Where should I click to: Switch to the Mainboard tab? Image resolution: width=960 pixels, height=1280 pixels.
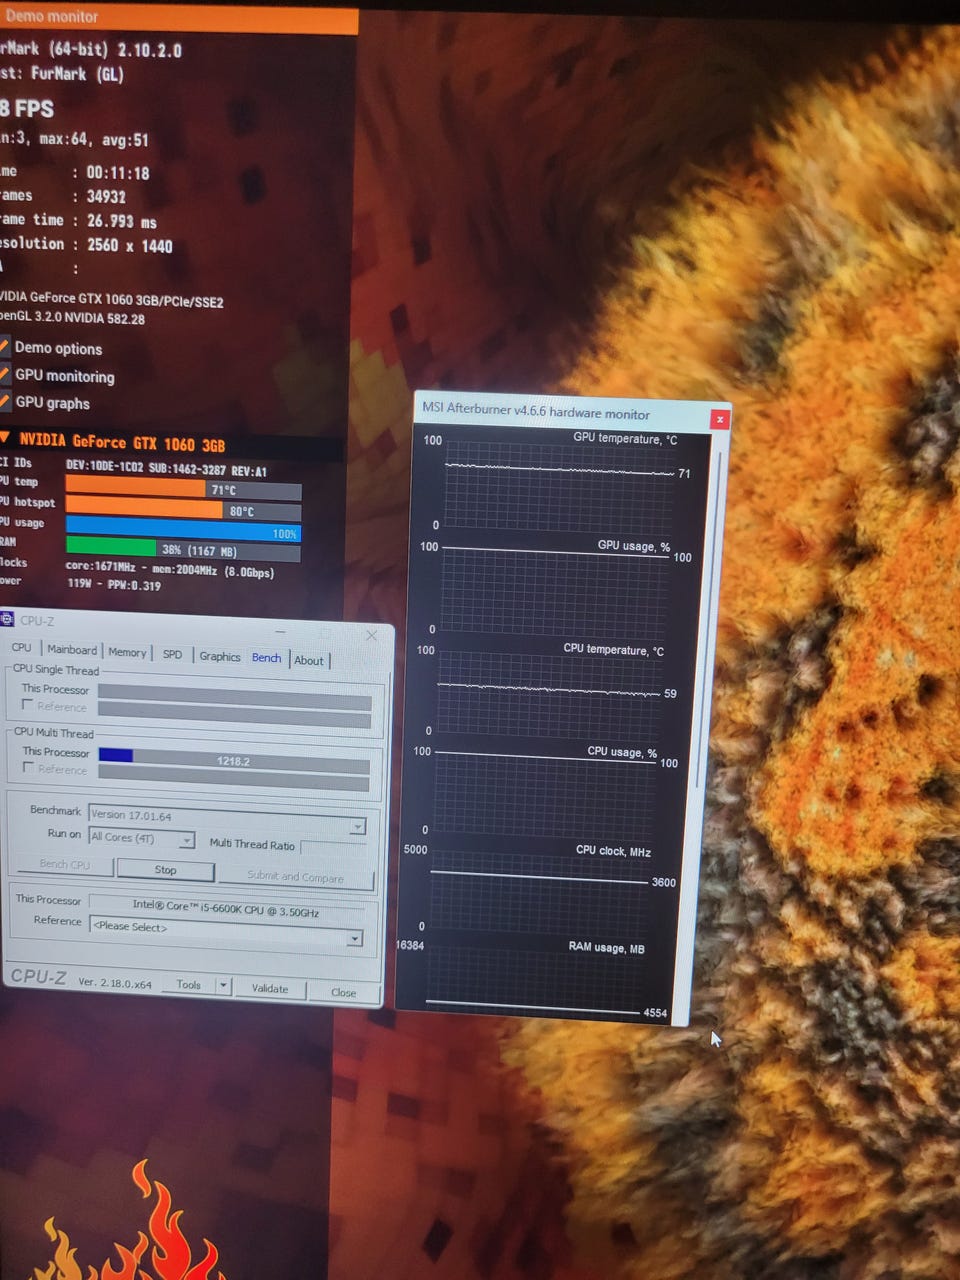pyautogui.click(x=72, y=650)
